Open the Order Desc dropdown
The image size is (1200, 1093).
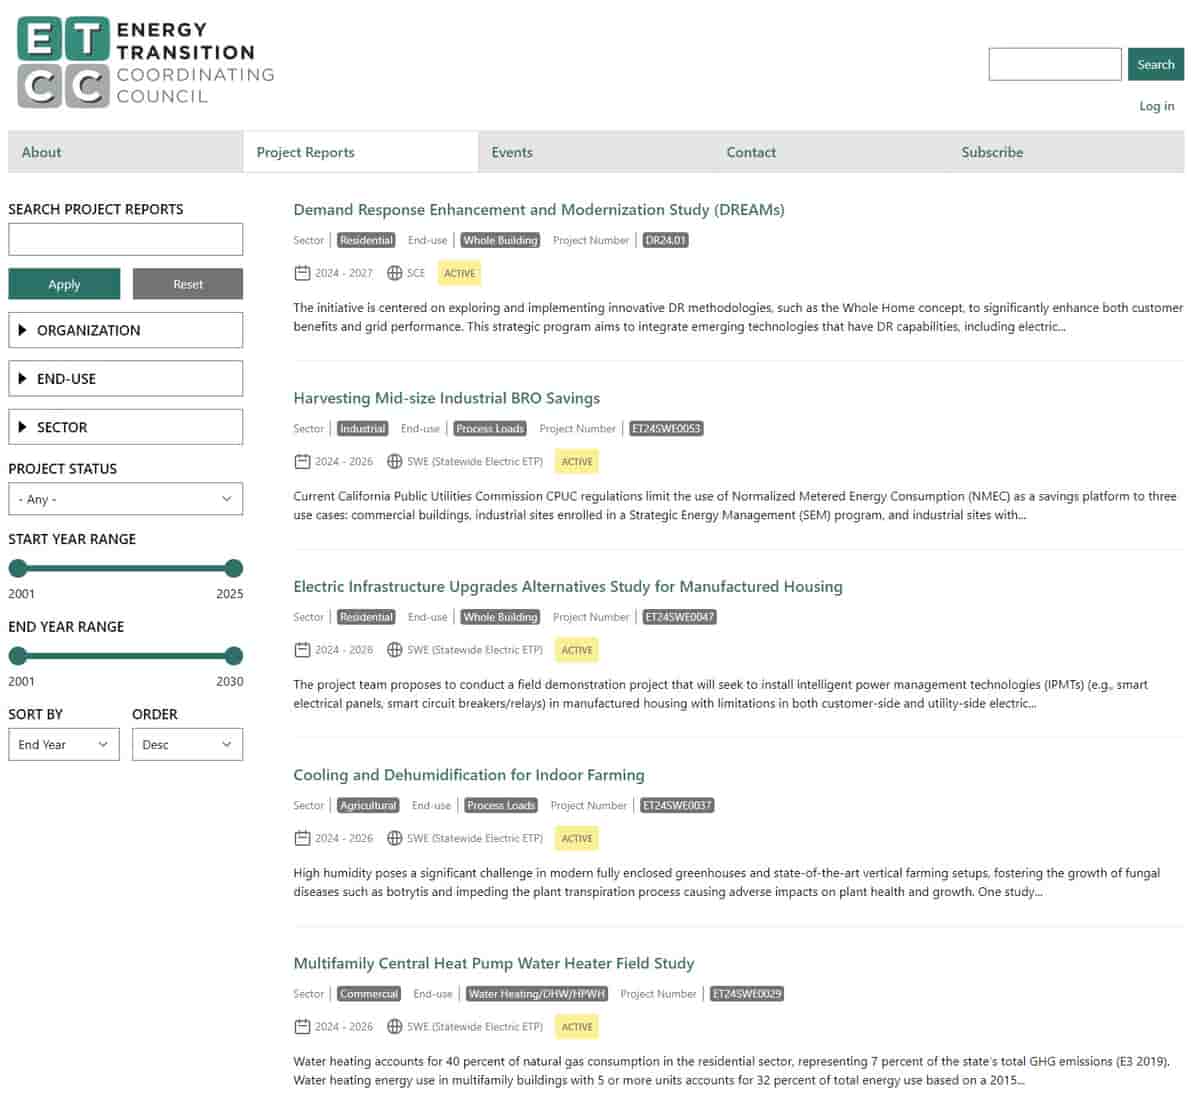click(x=187, y=744)
